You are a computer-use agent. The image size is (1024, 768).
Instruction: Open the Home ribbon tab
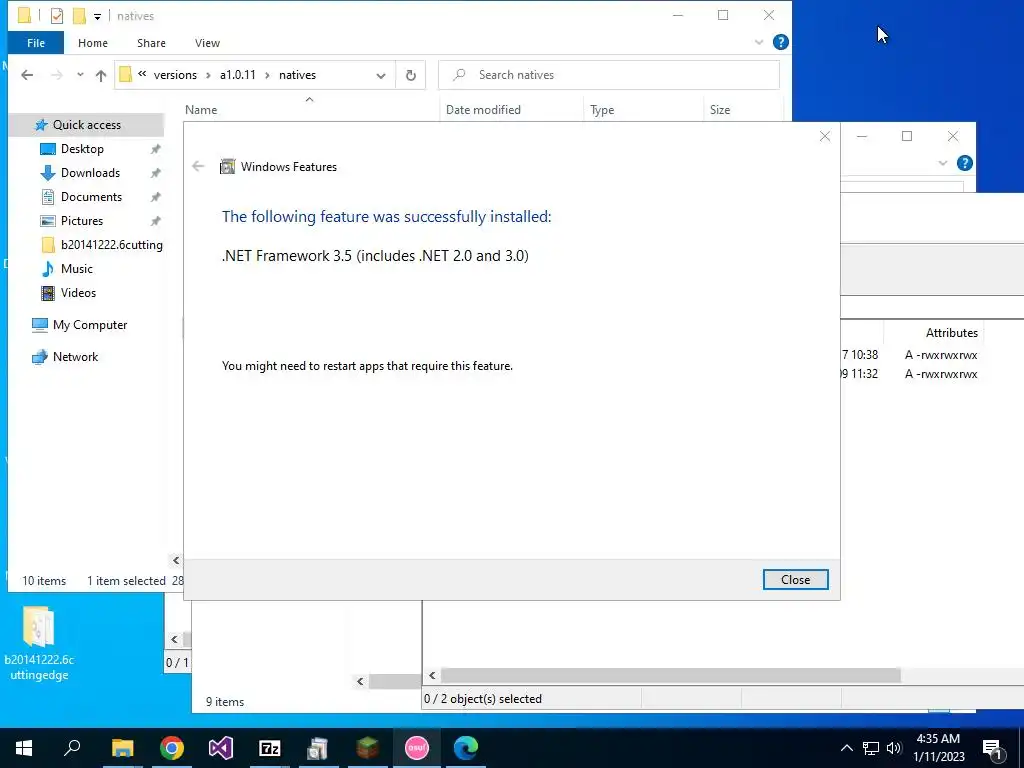tap(93, 42)
